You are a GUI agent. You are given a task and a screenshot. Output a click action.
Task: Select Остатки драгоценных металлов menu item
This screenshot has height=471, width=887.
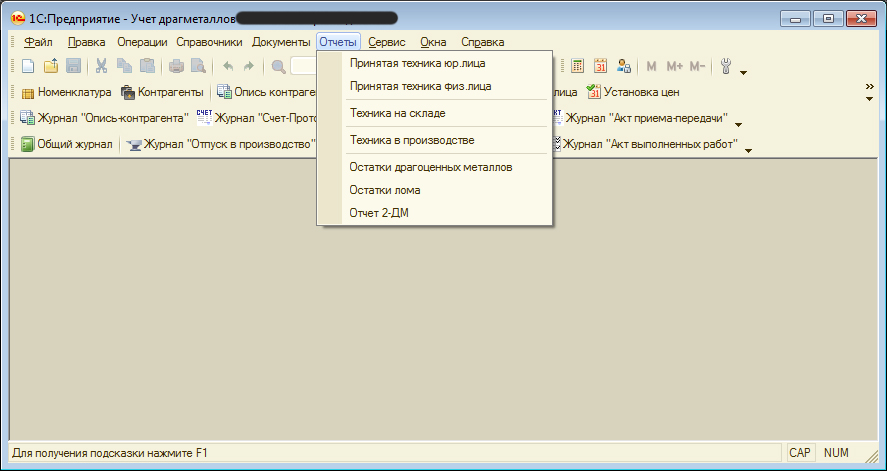click(431, 167)
